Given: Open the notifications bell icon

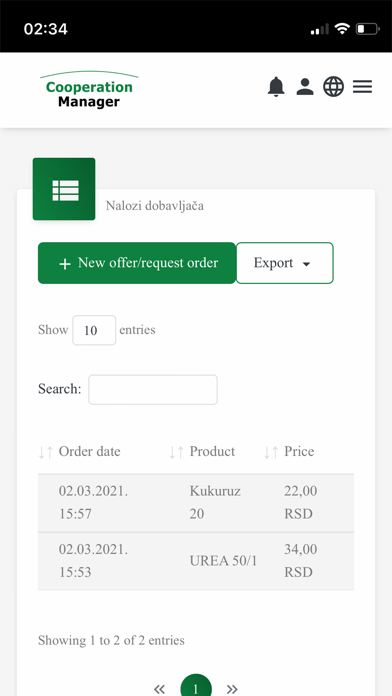Looking at the screenshot, I should pos(276,87).
